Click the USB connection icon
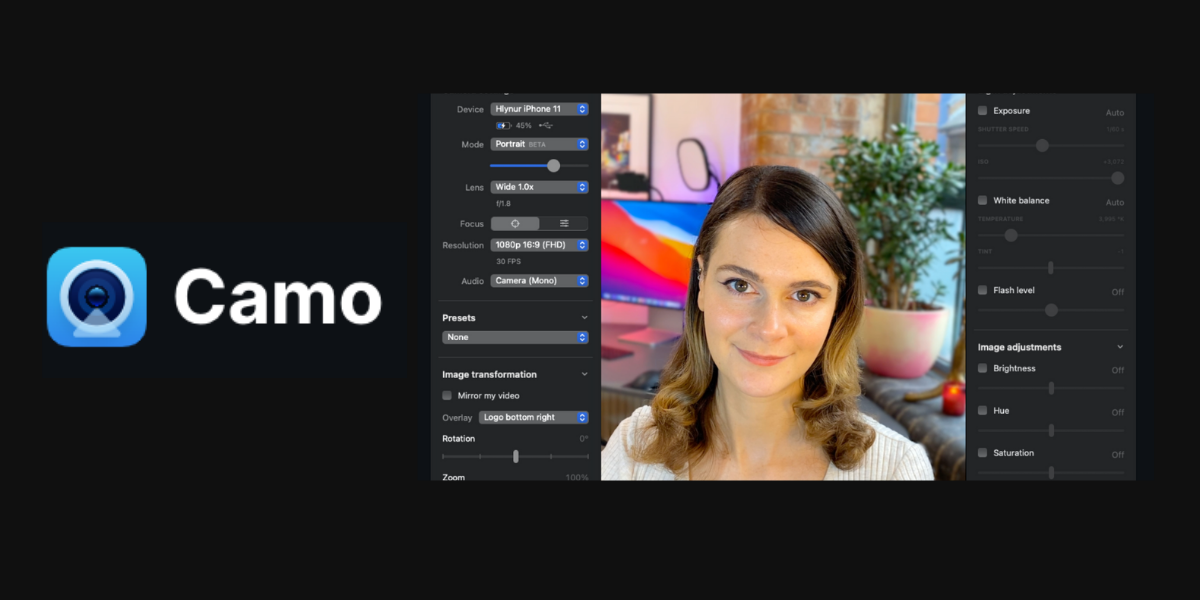This screenshot has width=1200, height=600. pos(545,126)
